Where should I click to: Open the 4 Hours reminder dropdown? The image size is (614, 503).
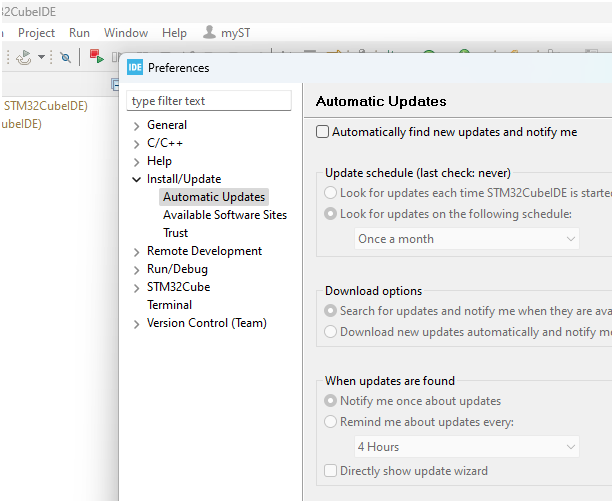(x=466, y=447)
